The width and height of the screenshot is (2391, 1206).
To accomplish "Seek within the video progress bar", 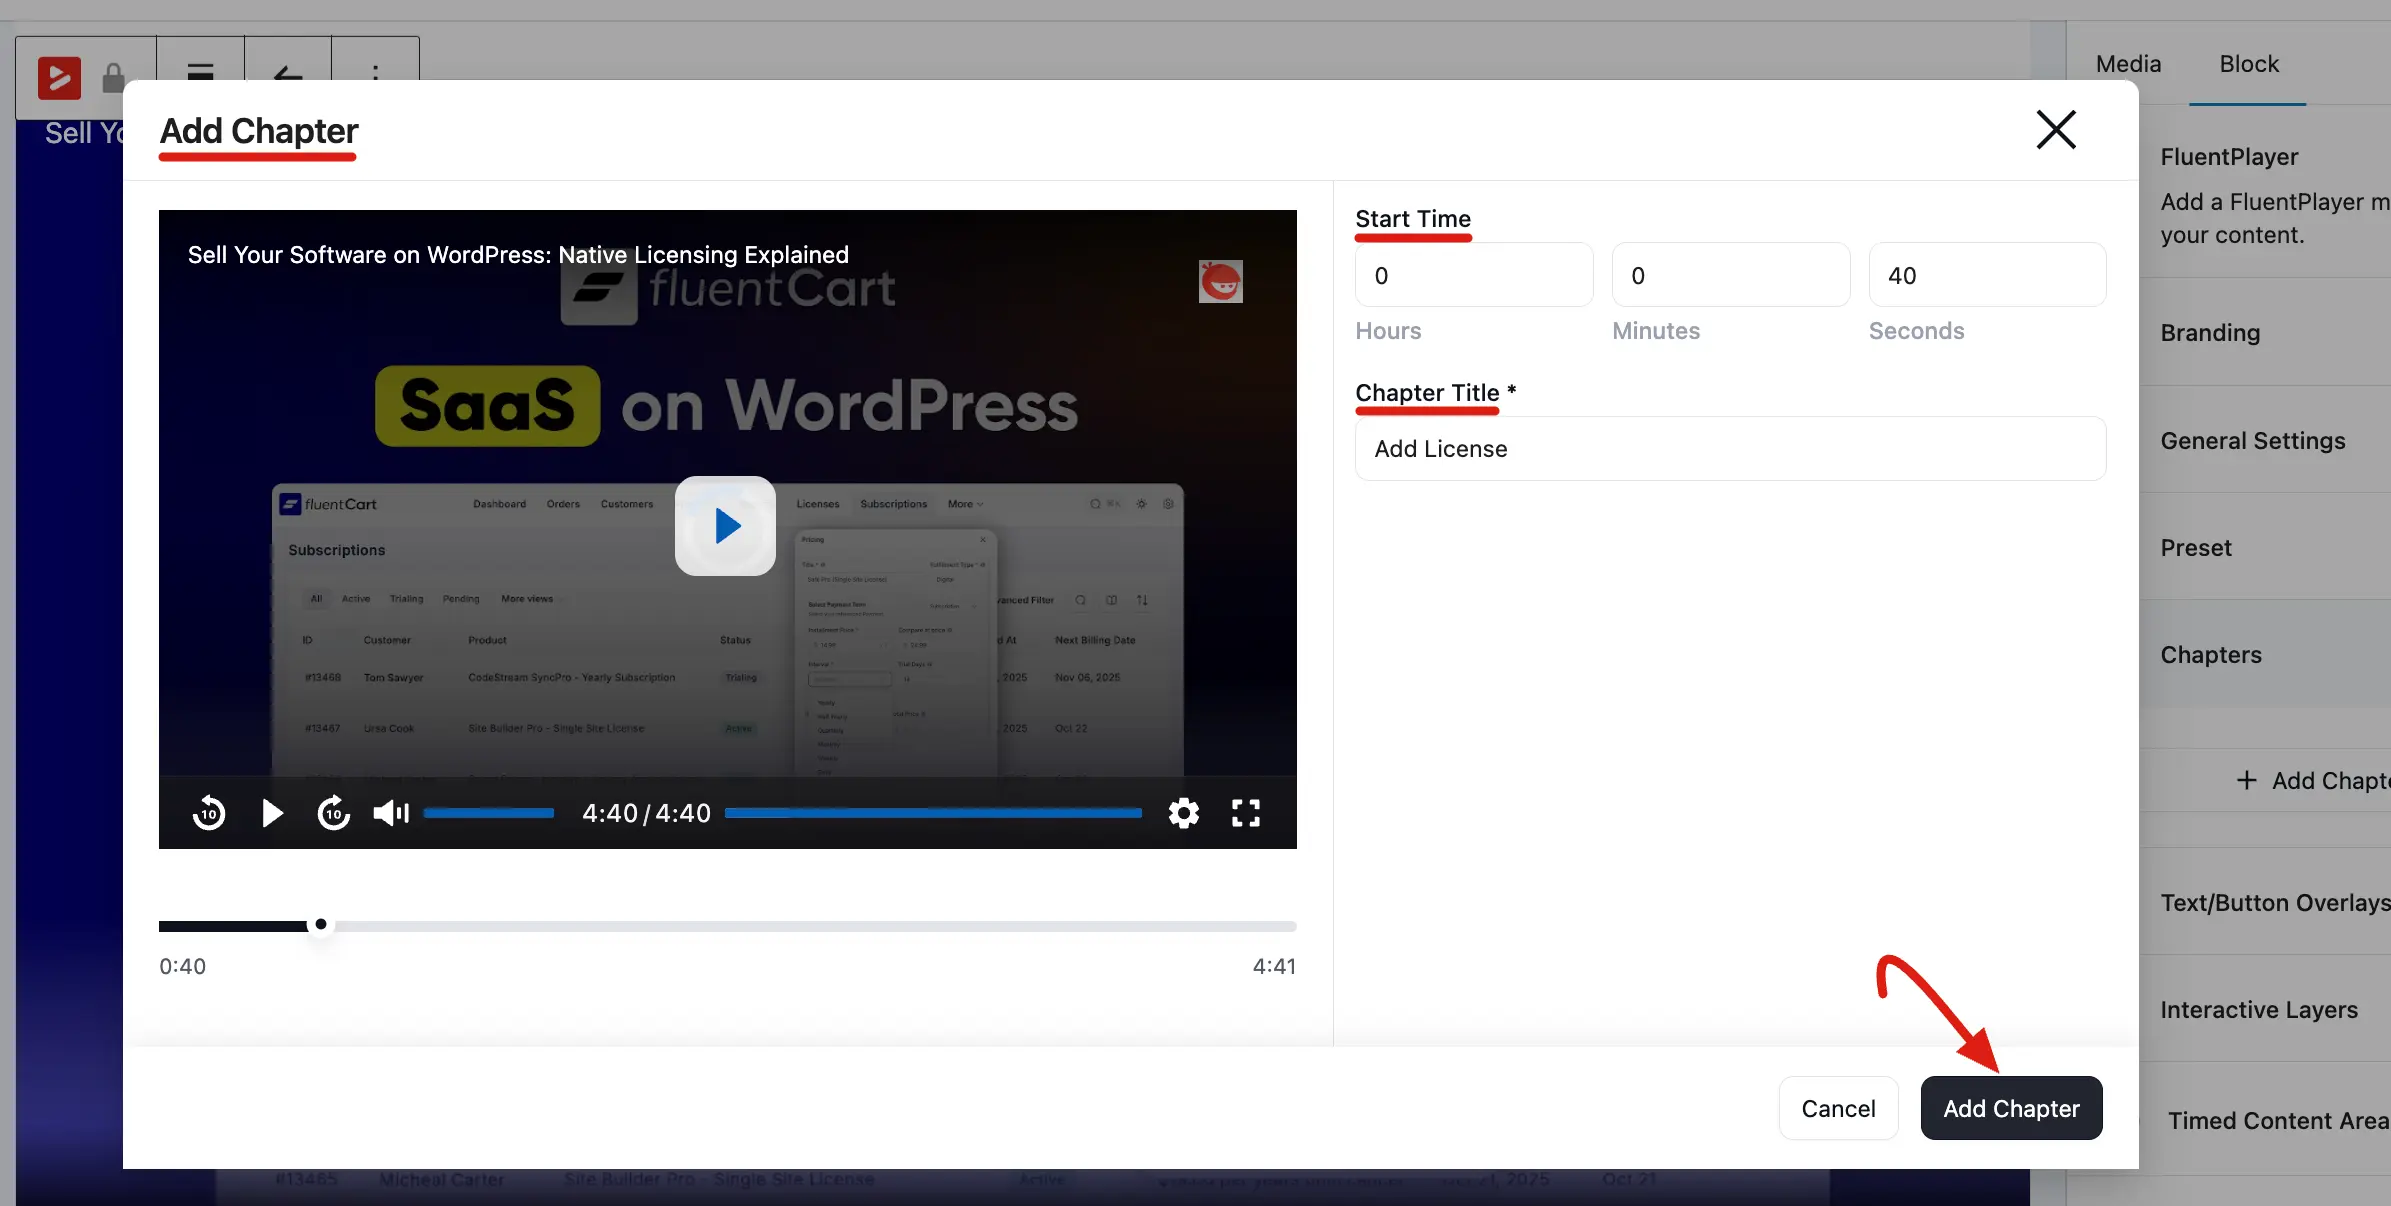I will [x=933, y=813].
